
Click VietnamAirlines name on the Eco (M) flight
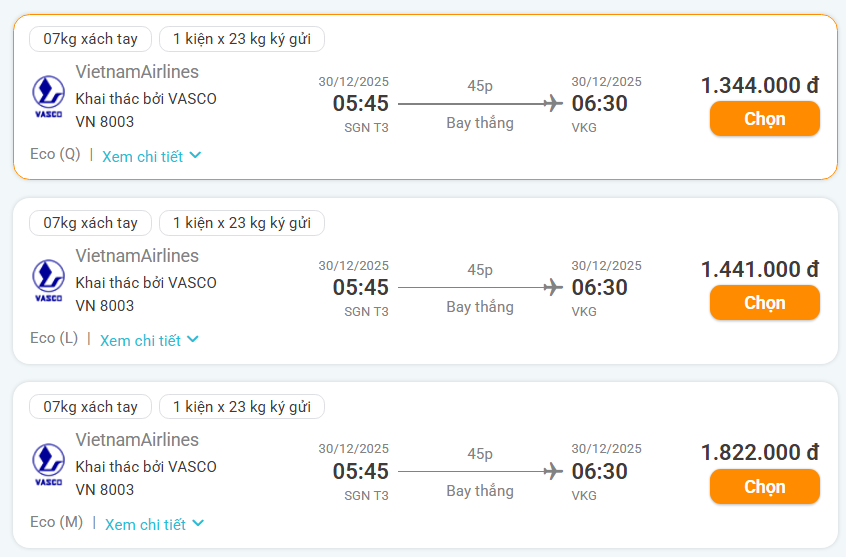pyautogui.click(x=137, y=440)
